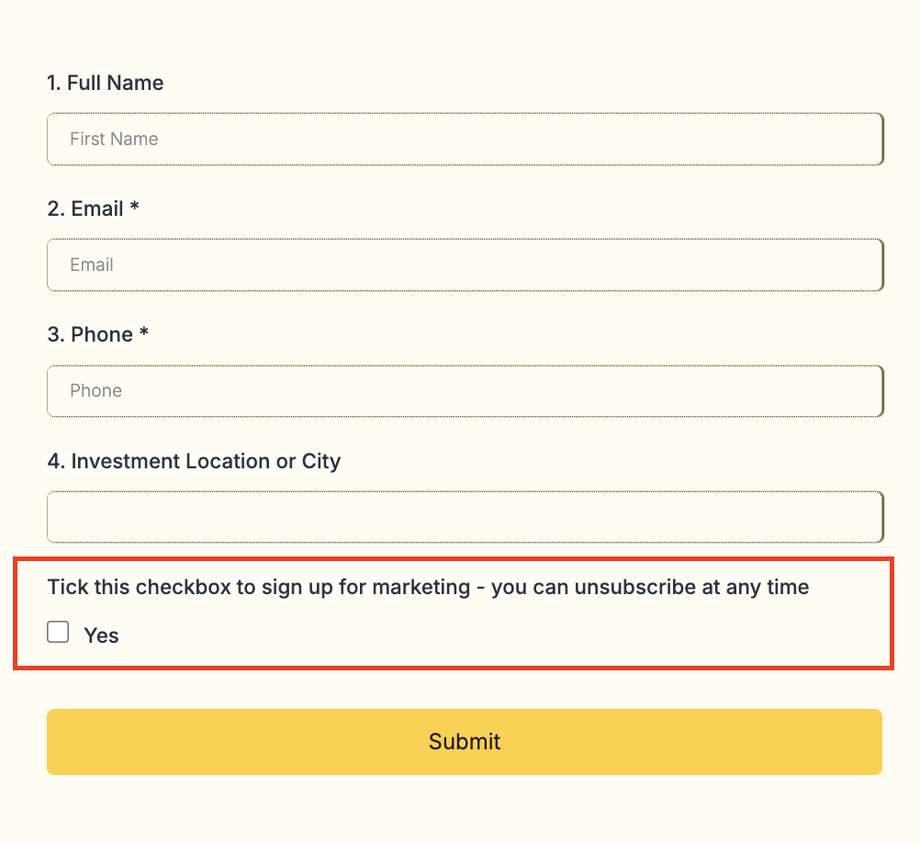Click the marketing sign-up instruction text

coord(427,587)
